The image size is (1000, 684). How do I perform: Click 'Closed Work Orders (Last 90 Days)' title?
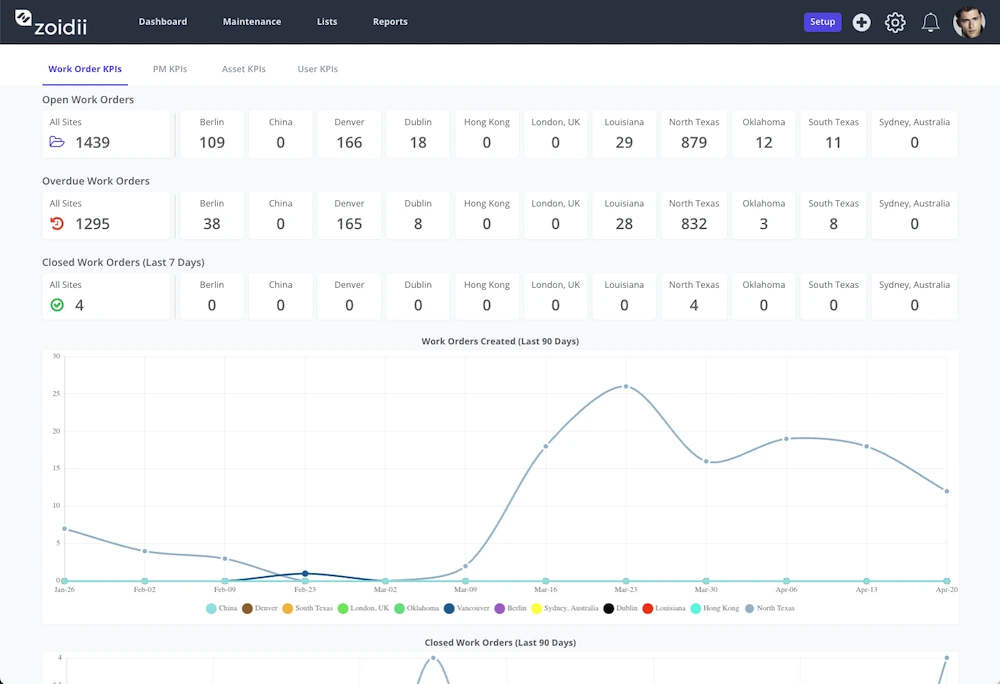coord(500,643)
